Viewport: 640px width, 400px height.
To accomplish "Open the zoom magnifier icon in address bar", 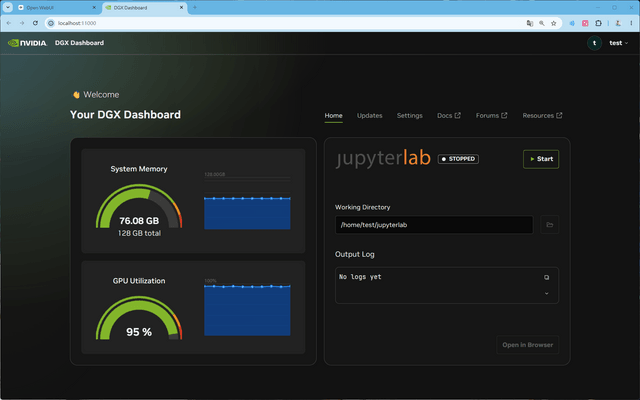I will 542,23.
